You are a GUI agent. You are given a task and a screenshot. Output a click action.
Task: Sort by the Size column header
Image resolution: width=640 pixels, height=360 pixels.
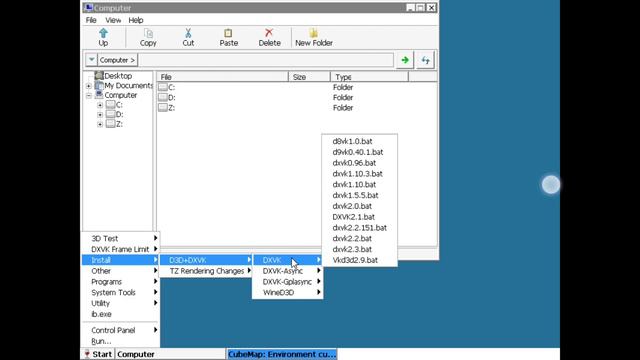pos(309,77)
